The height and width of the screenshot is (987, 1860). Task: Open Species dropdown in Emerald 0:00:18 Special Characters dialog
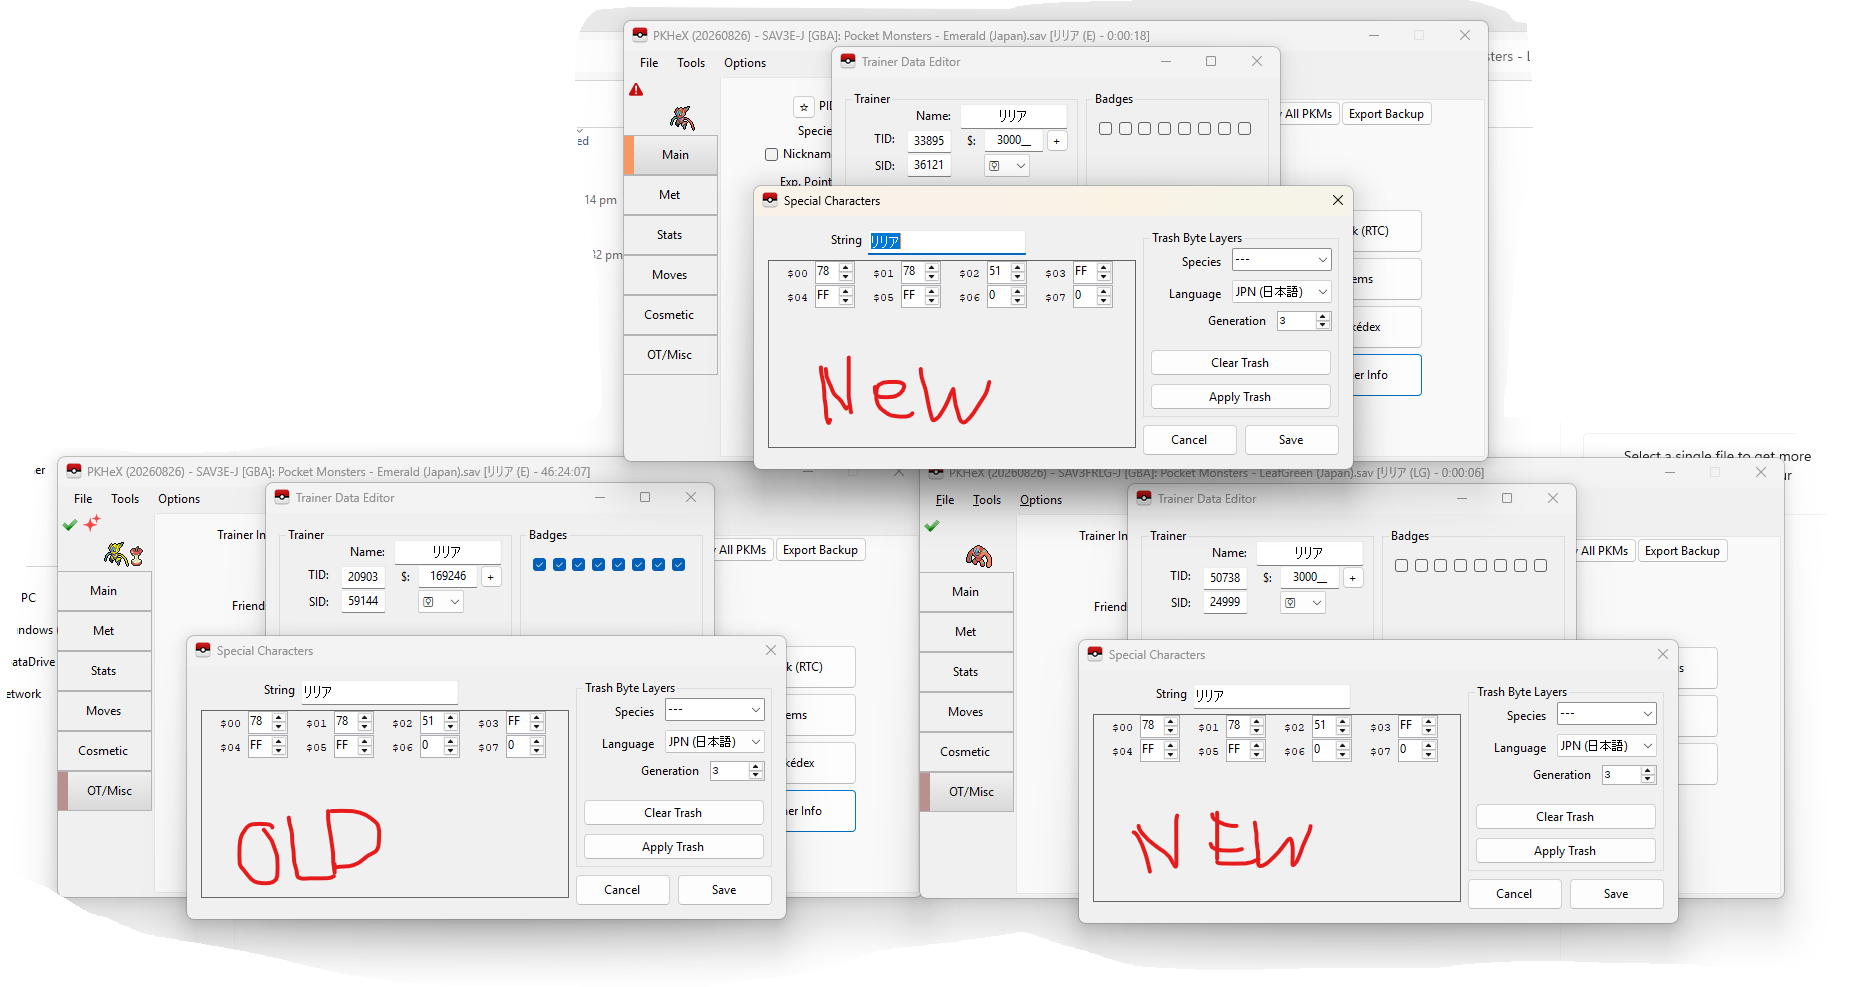point(1282,260)
